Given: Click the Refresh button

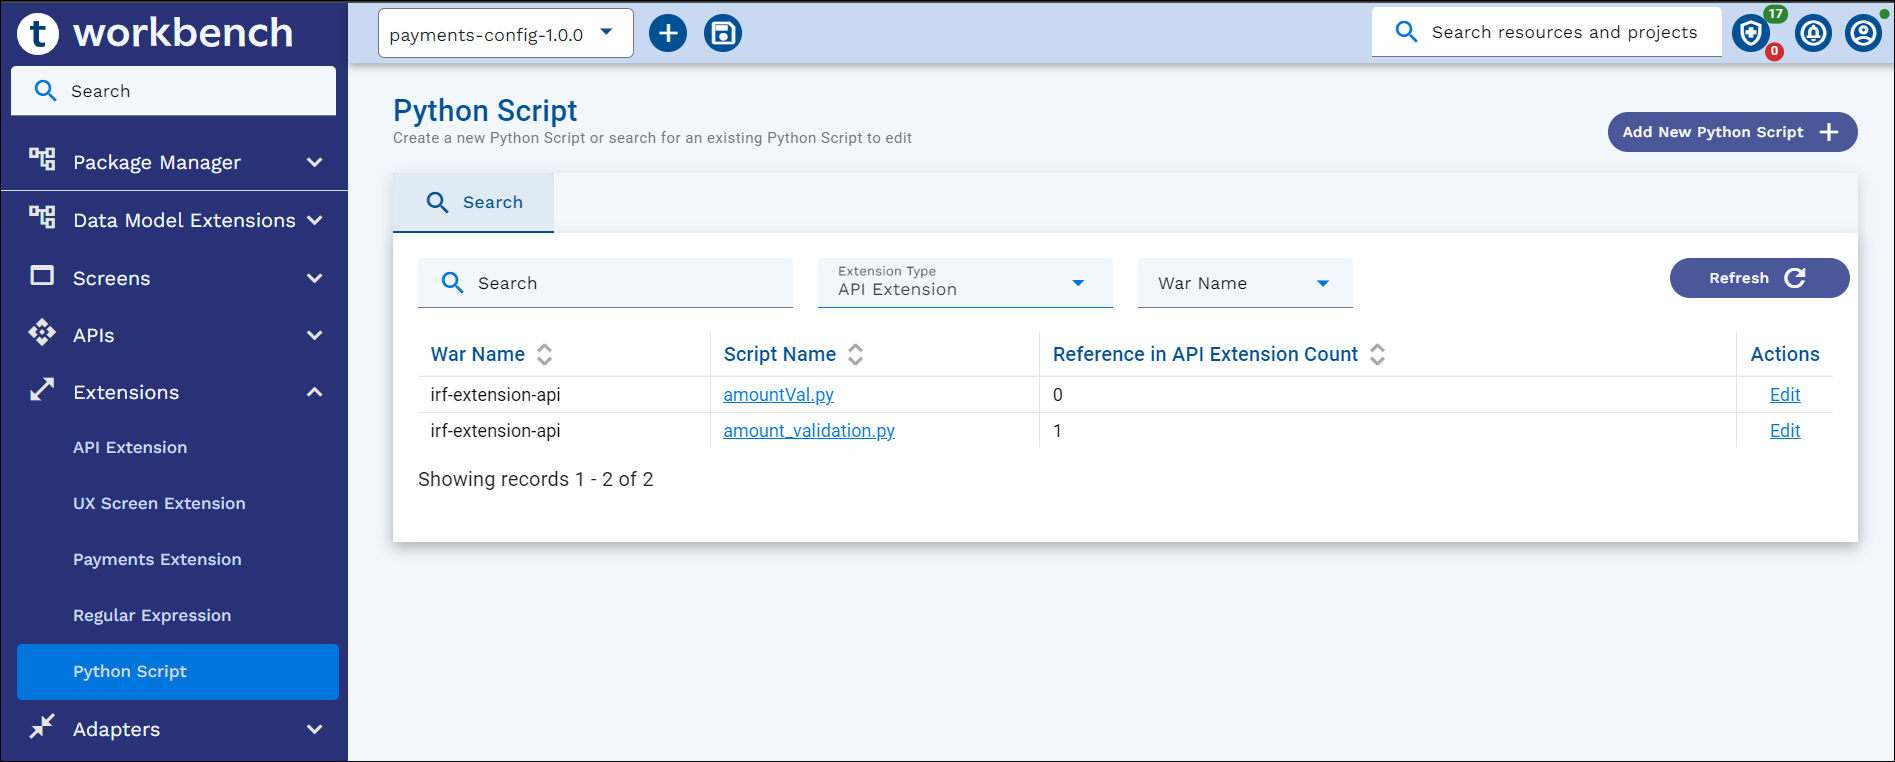Looking at the screenshot, I should pyautogui.click(x=1759, y=278).
